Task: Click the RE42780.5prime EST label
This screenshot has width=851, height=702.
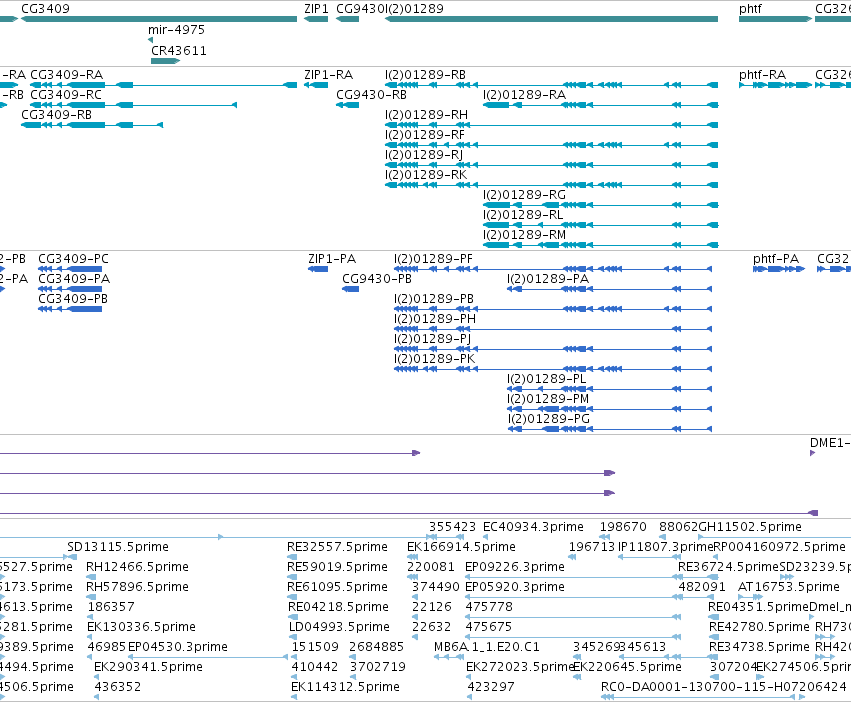Action: pos(759,627)
